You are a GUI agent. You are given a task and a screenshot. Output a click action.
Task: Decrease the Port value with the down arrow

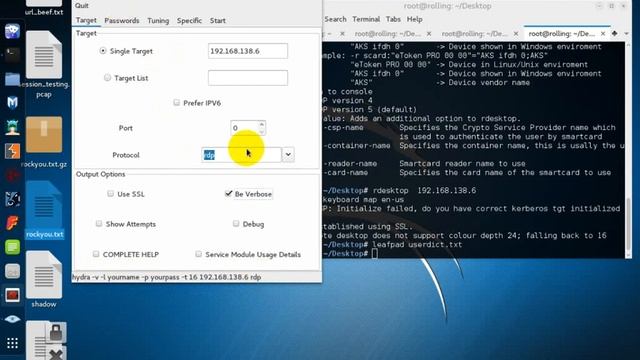click(x=262, y=131)
